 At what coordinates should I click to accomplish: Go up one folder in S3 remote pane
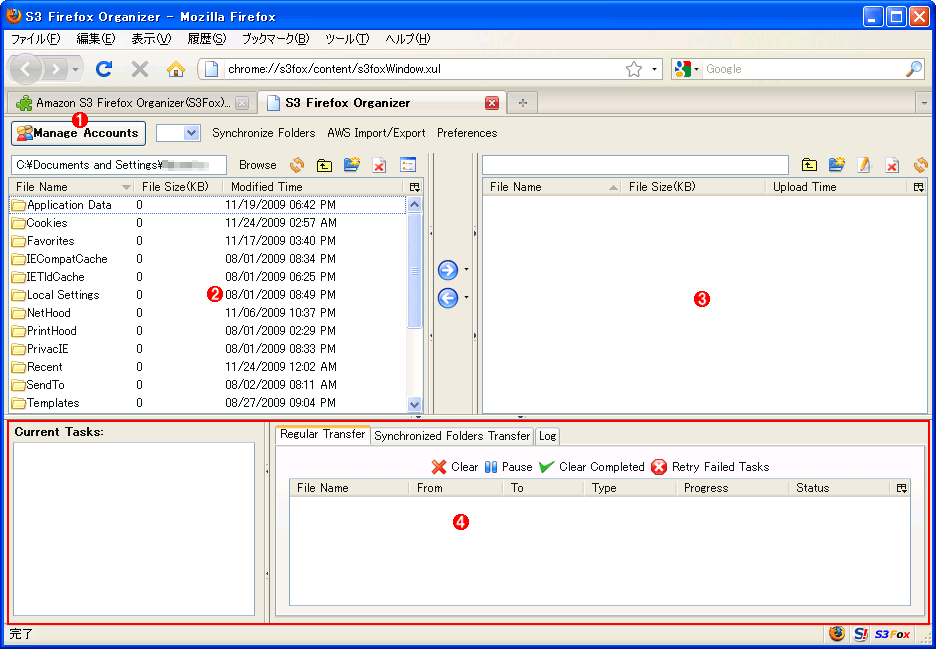pyautogui.click(x=809, y=165)
